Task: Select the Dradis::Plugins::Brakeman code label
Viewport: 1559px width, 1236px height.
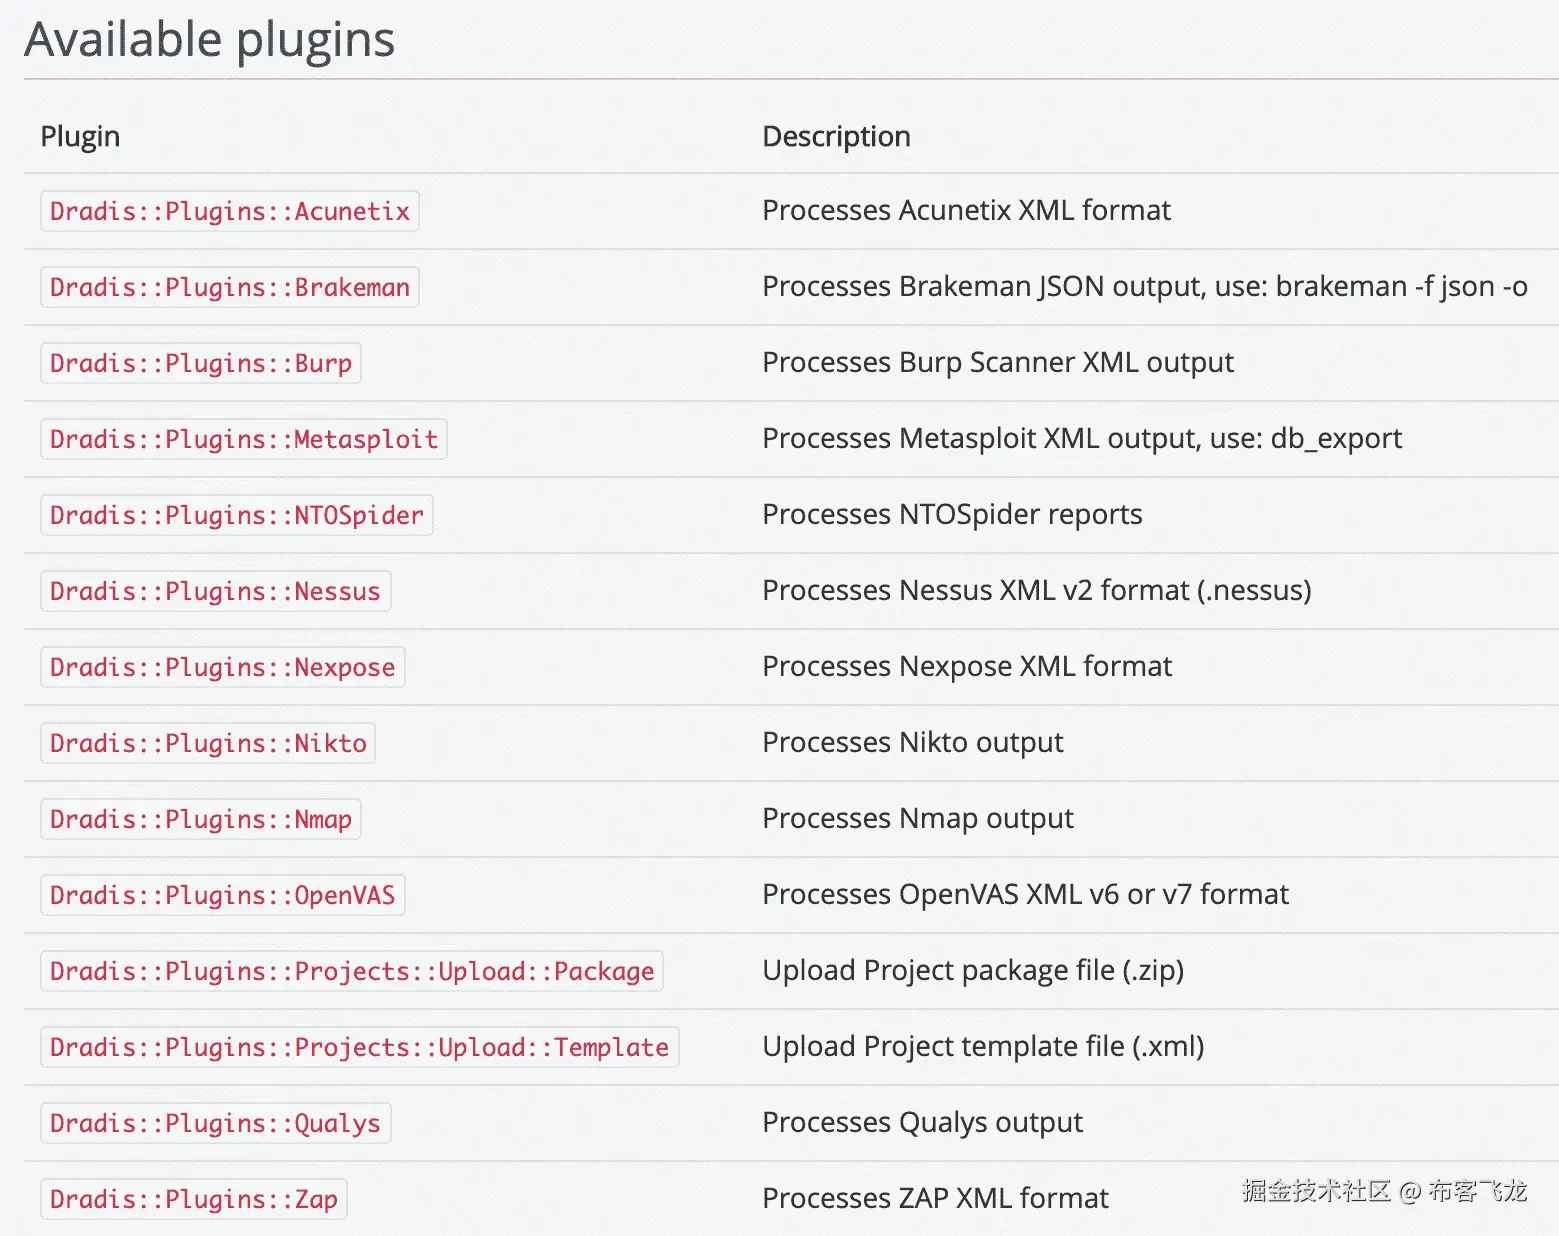Action: pos(229,287)
